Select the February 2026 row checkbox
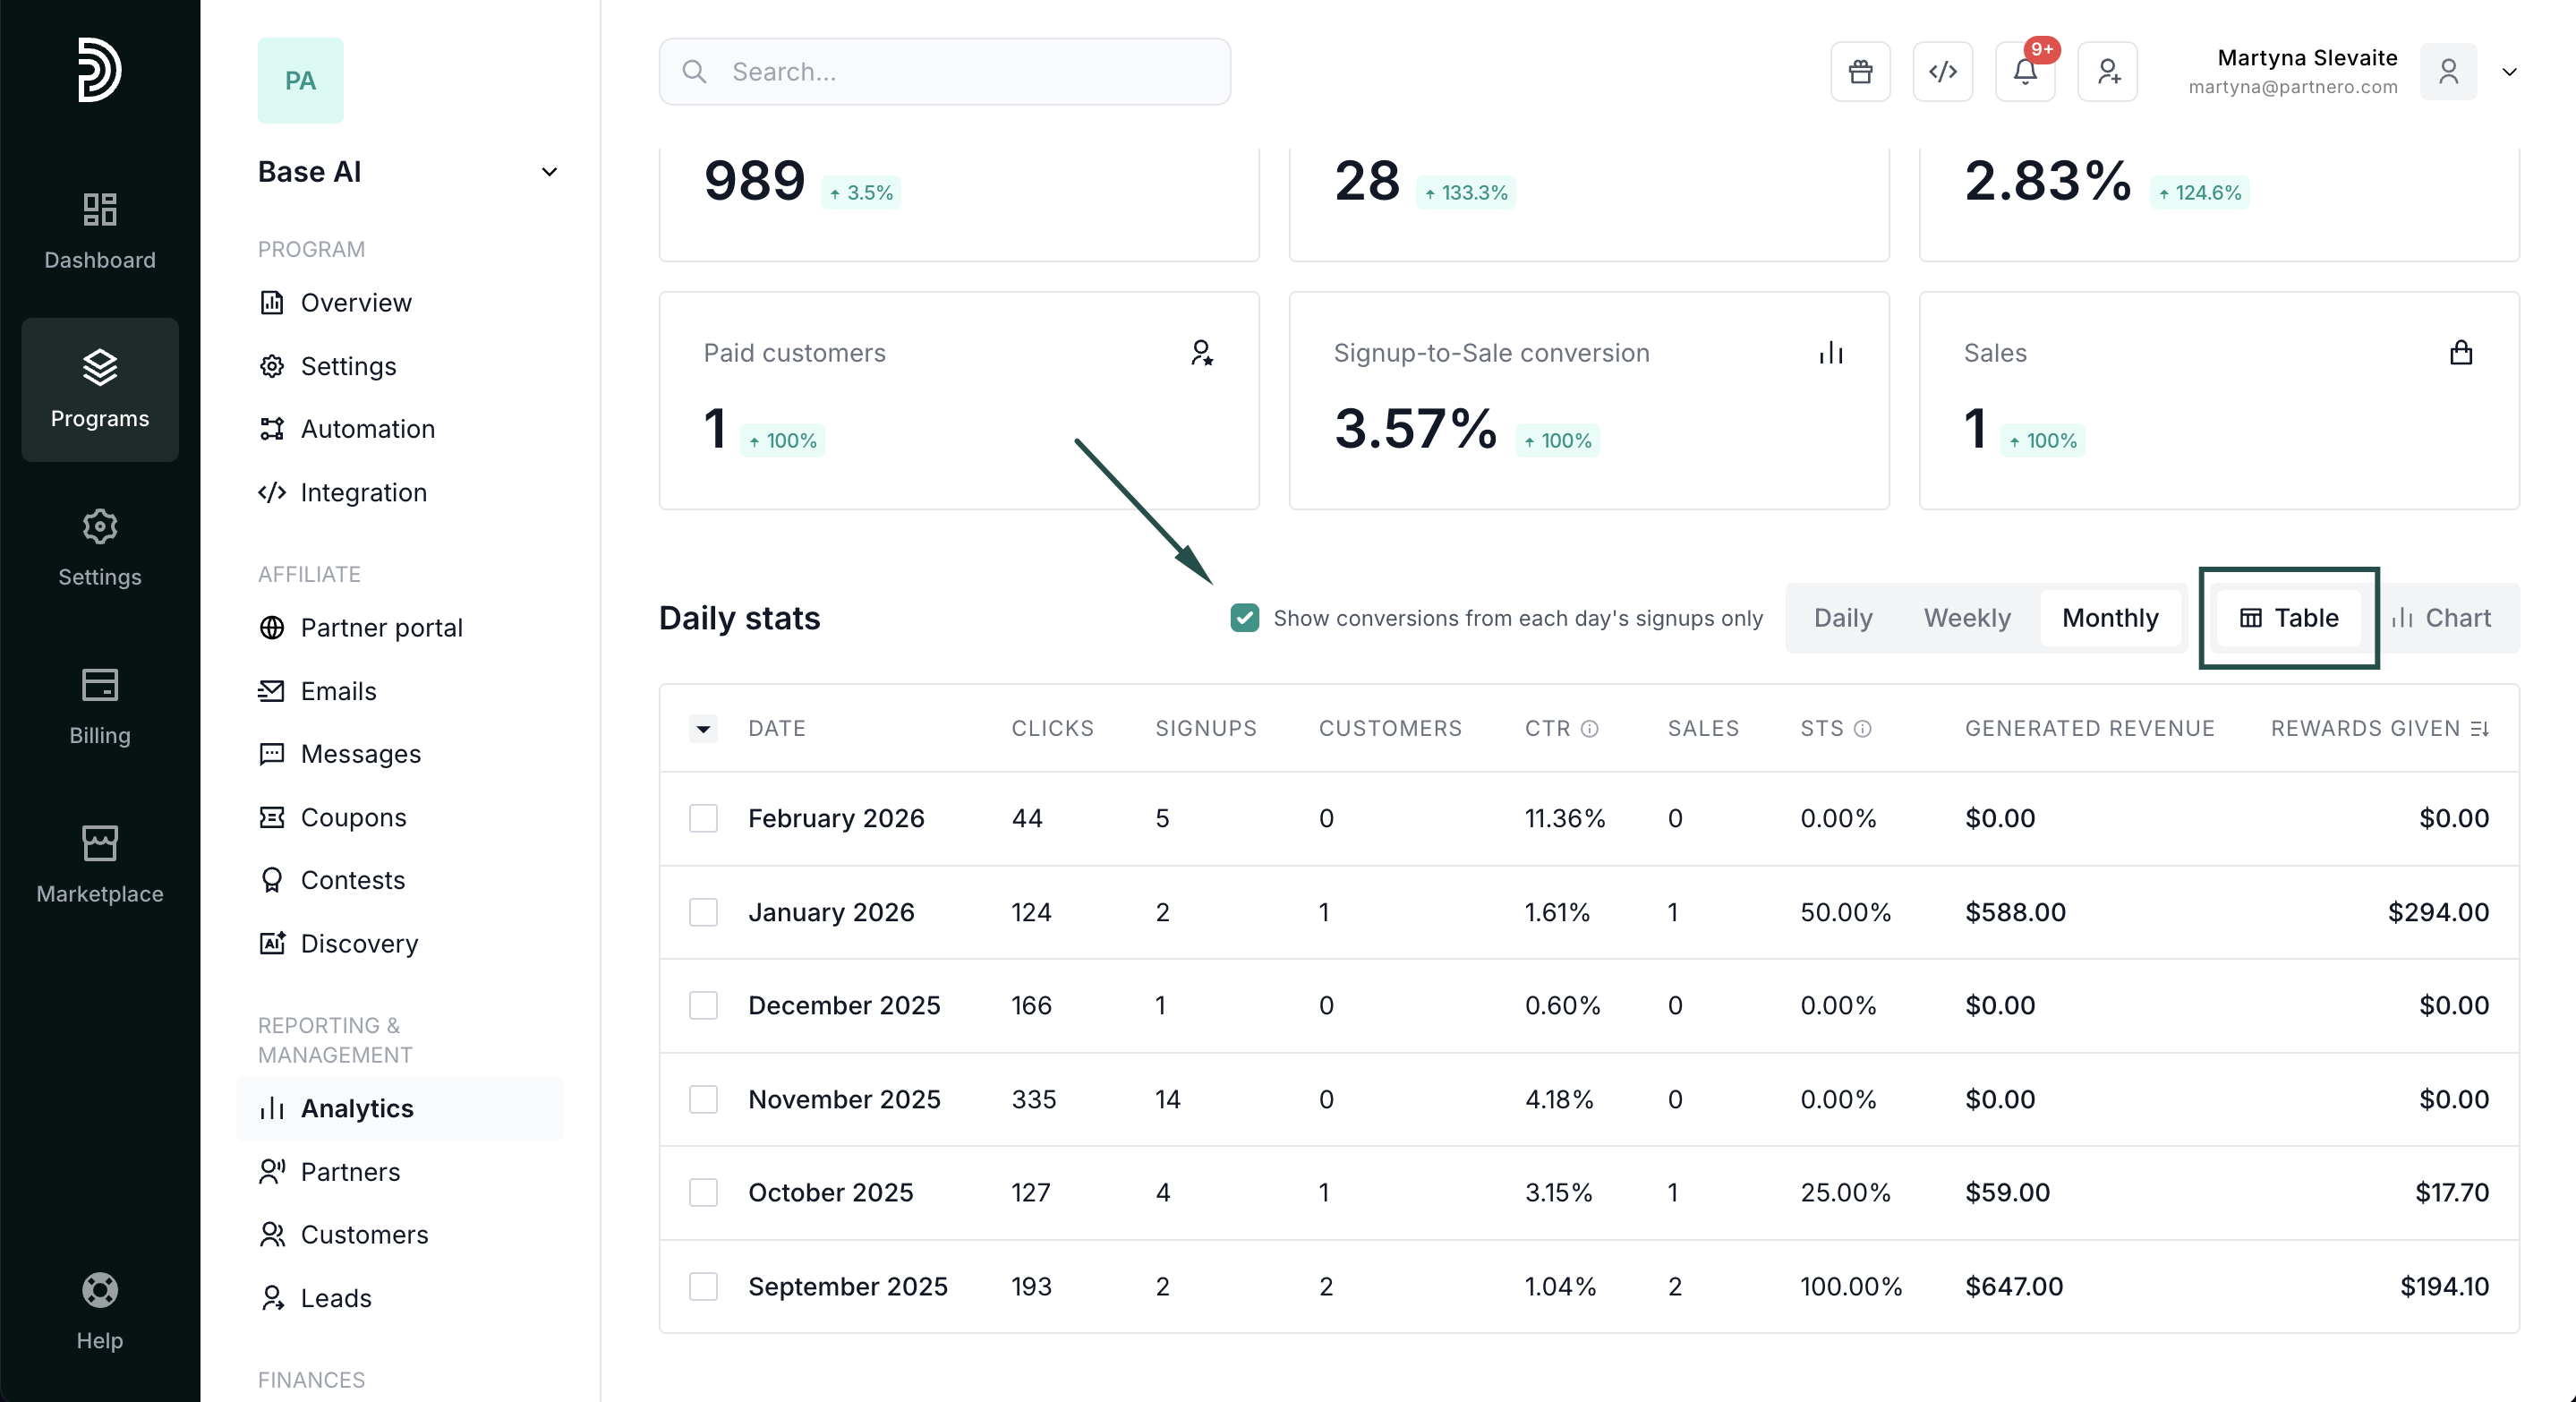2576x1402 pixels. tap(703, 818)
